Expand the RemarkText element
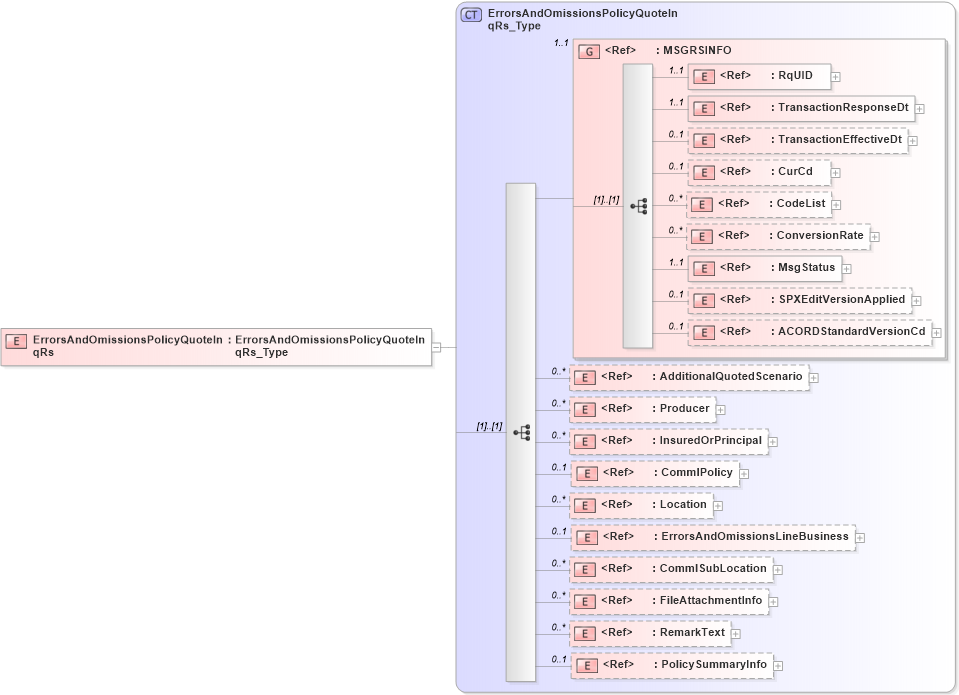Screen dimensions: 959x695 click(737, 633)
